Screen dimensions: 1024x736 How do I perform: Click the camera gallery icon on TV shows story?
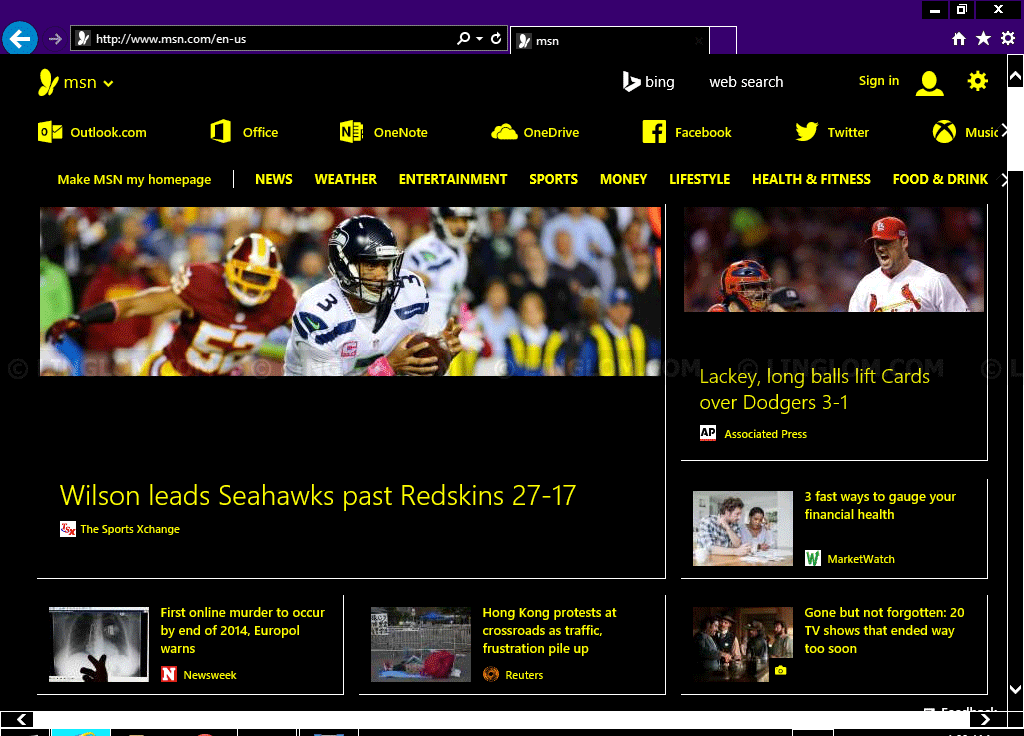tap(780, 671)
